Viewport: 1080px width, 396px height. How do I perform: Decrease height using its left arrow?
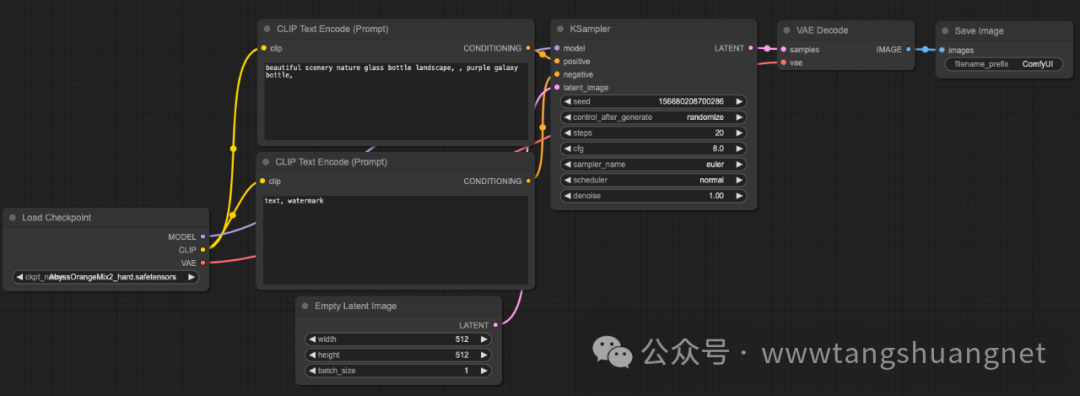(312, 355)
